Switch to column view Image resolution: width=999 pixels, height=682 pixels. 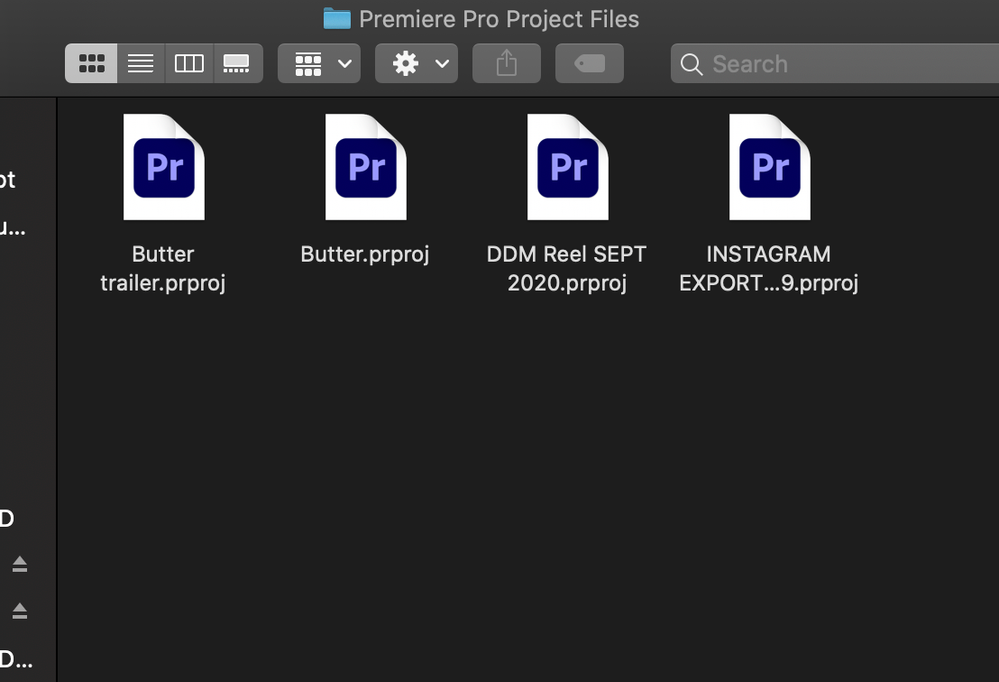[x=188, y=63]
